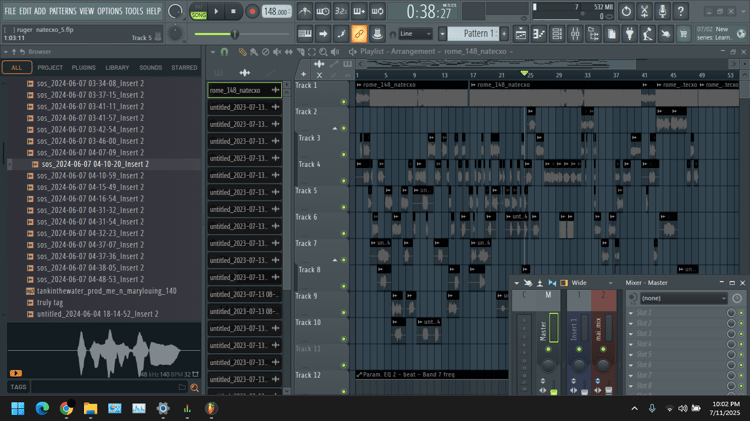Open the Playlist view icon
The height and width of the screenshot is (421, 750).
pyautogui.click(x=521, y=34)
